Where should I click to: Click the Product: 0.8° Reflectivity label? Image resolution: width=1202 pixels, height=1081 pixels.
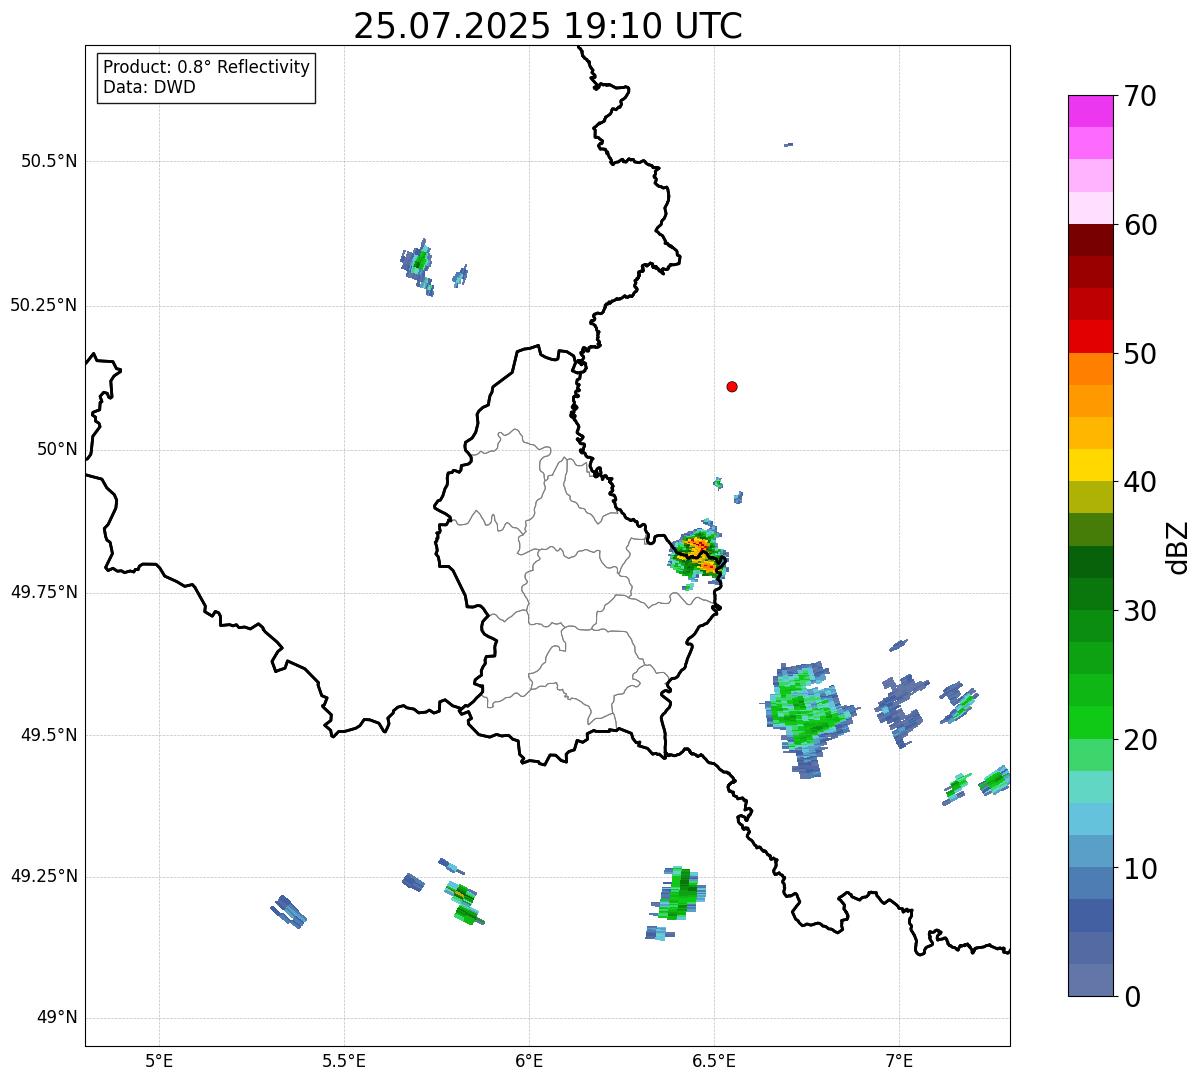[207, 67]
